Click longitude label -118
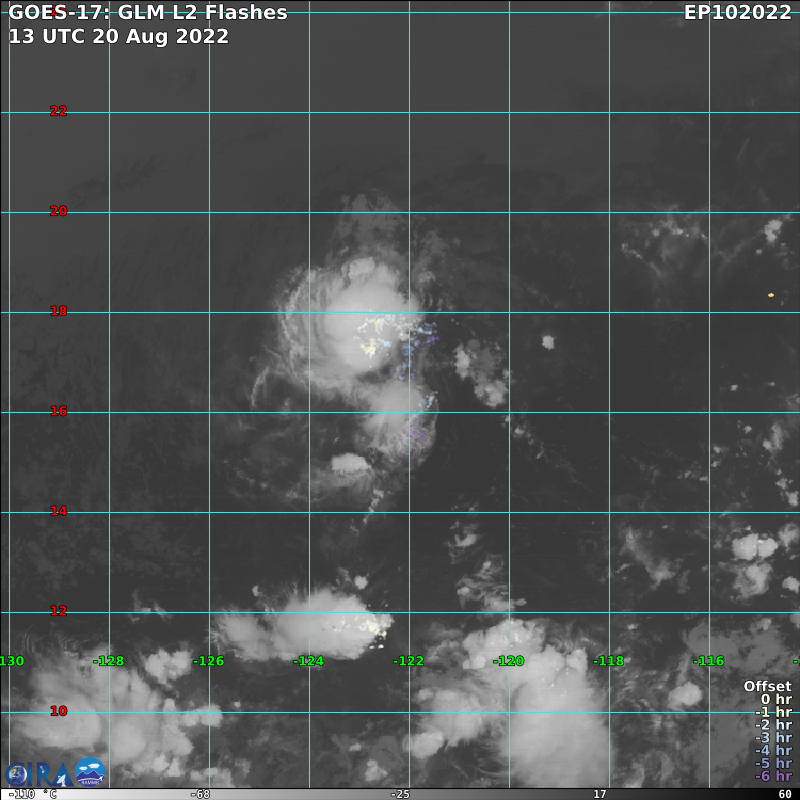Image resolution: width=800 pixels, height=800 pixels. pyautogui.click(x=608, y=661)
